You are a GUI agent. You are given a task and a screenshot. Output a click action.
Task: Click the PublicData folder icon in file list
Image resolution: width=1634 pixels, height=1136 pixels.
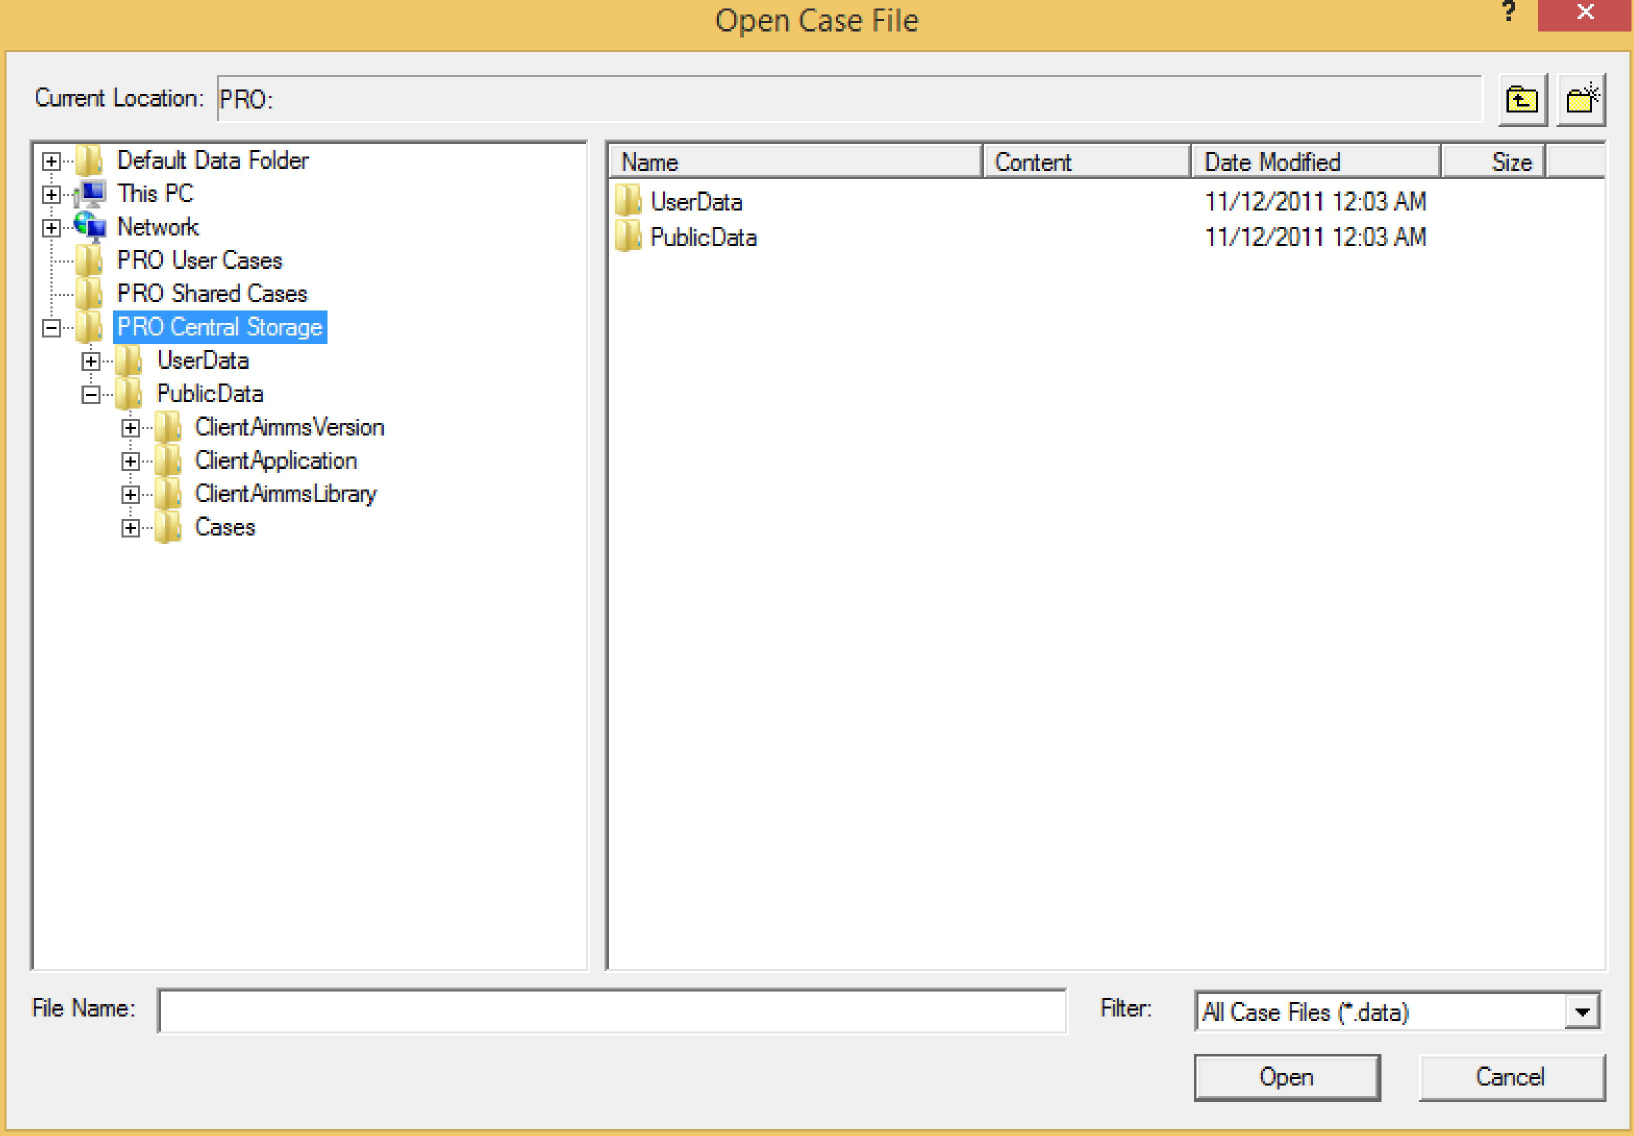(x=628, y=237)
